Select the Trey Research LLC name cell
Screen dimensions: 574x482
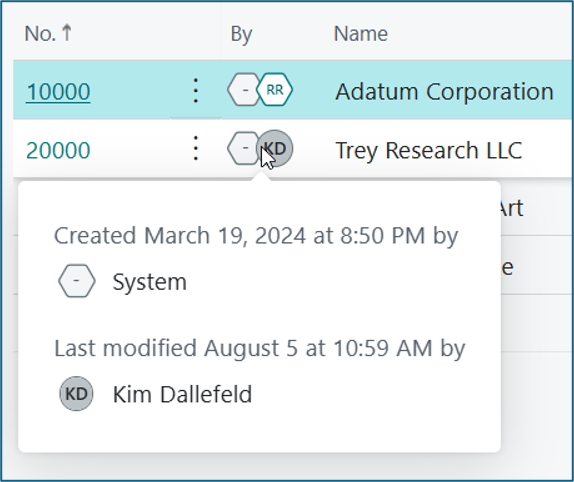click(x=429, y=150)
